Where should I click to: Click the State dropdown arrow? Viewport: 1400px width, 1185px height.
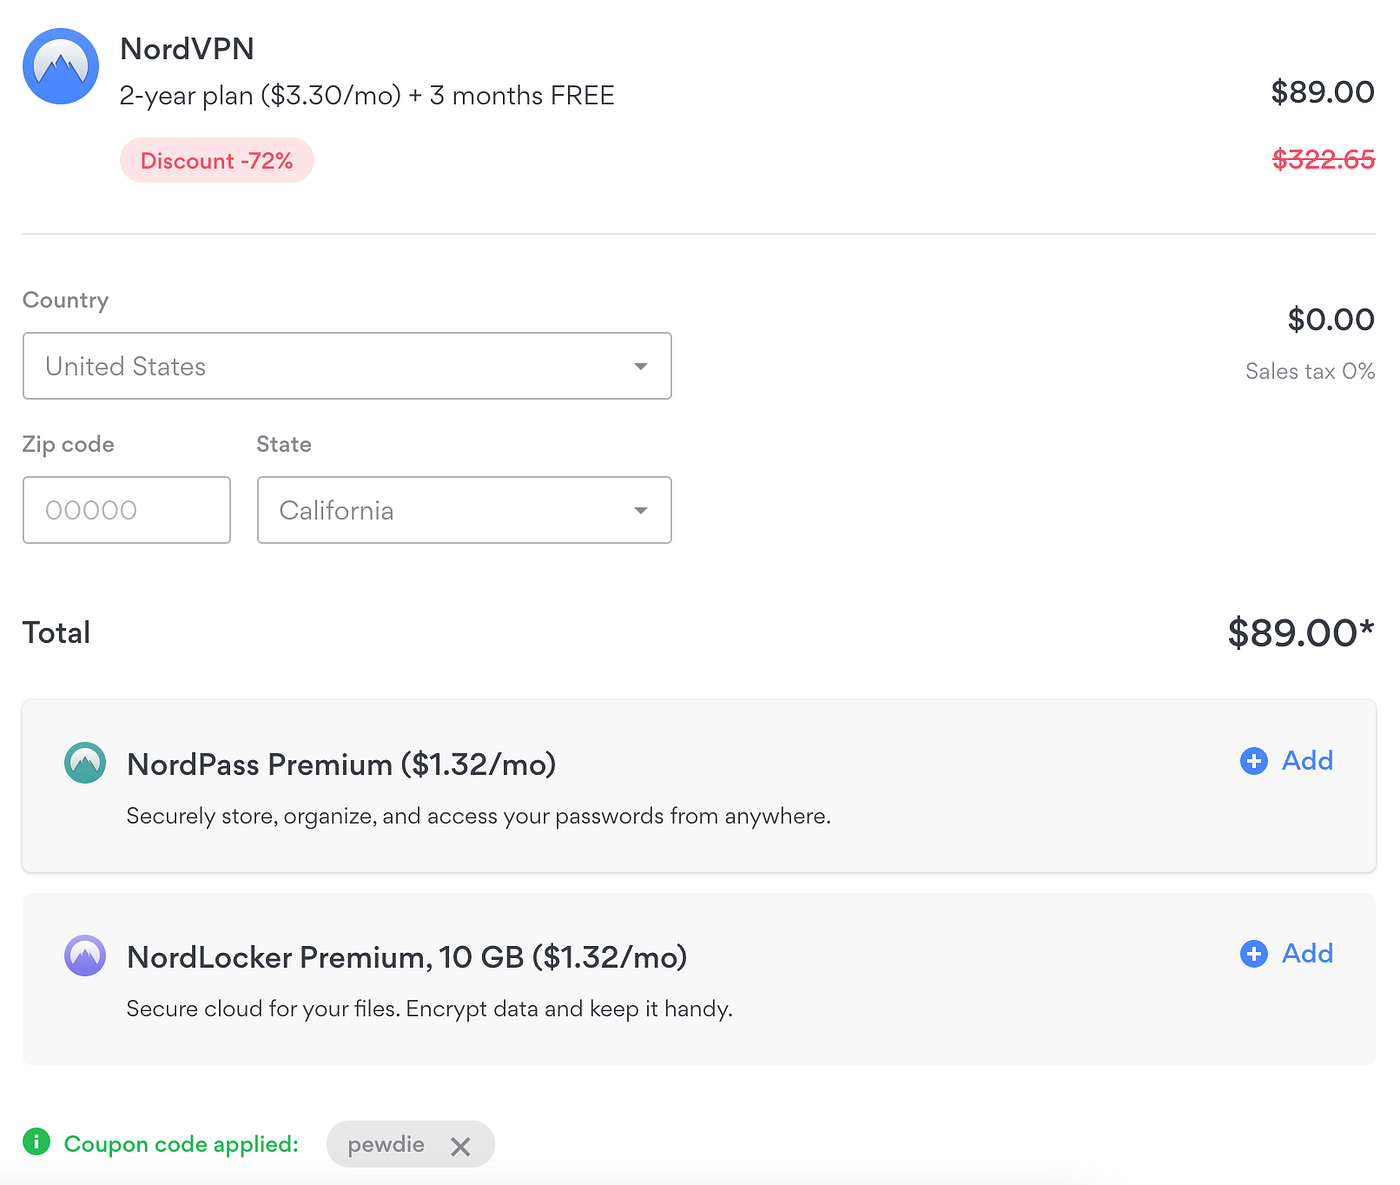click(641, 510)
